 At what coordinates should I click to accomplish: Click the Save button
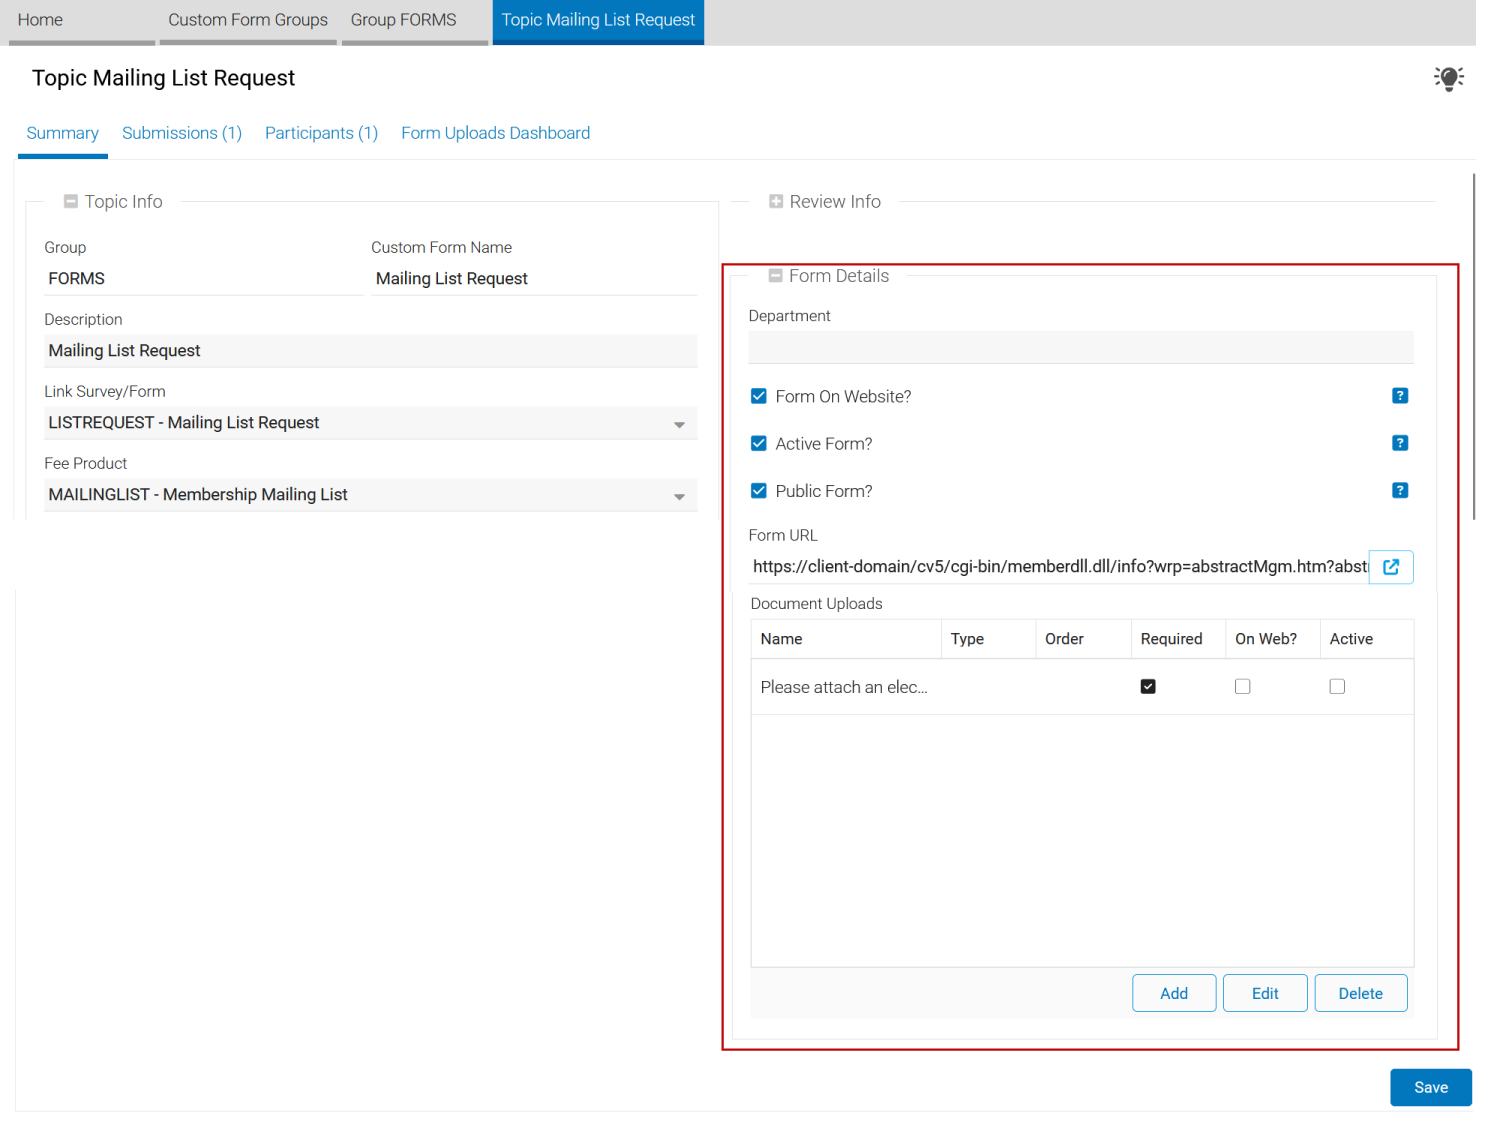click(1431, 1087)
